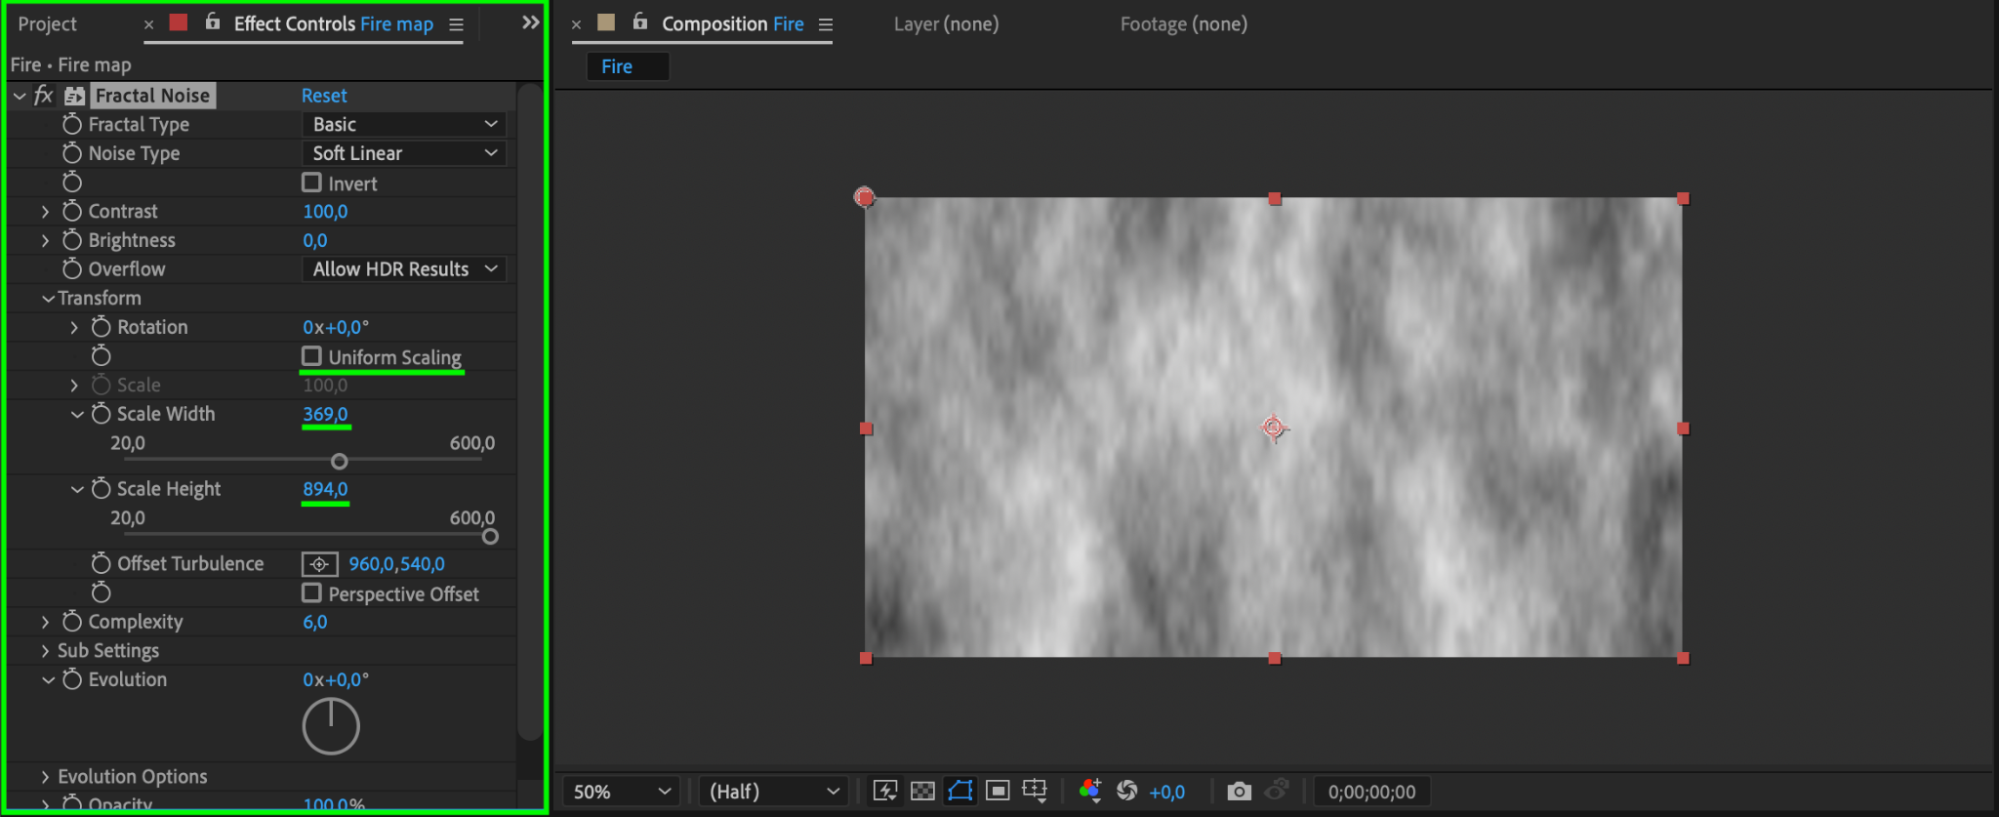Open the Fractal Type dropdown

tap(404, 124)
